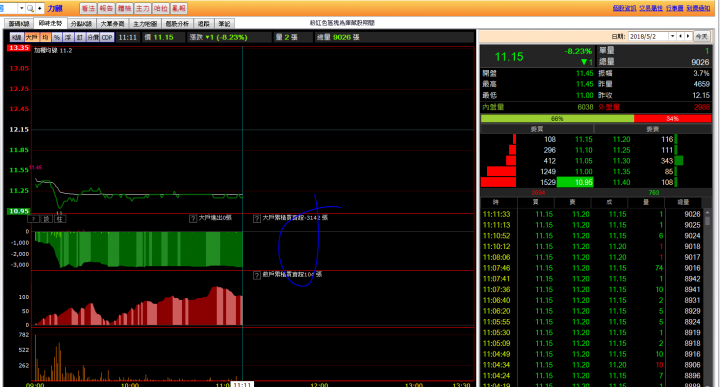Click the tick row at 11:11:33
Image resolution: width=720 pixels, height=387 pixels.
(x=591, y=214)
